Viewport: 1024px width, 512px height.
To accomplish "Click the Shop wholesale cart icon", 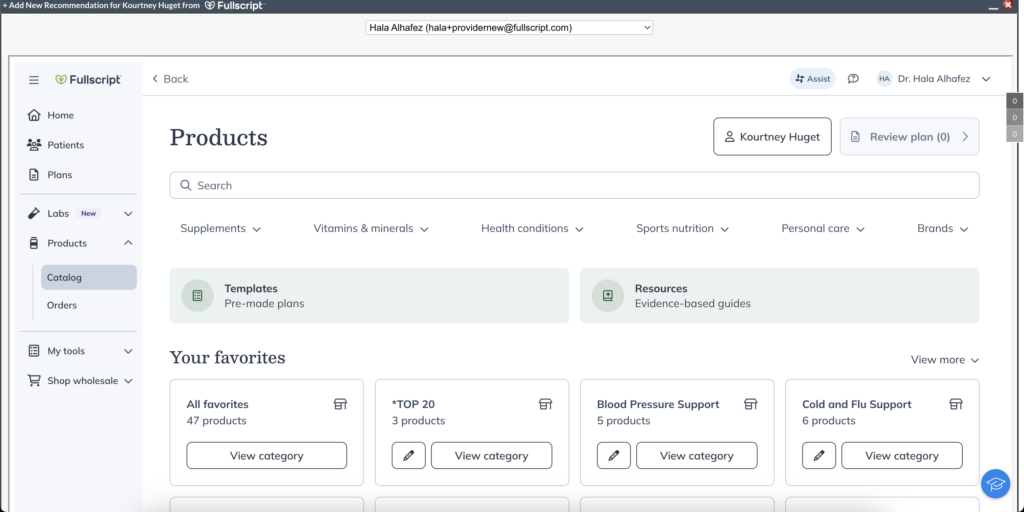I will [x=34, y=380].
